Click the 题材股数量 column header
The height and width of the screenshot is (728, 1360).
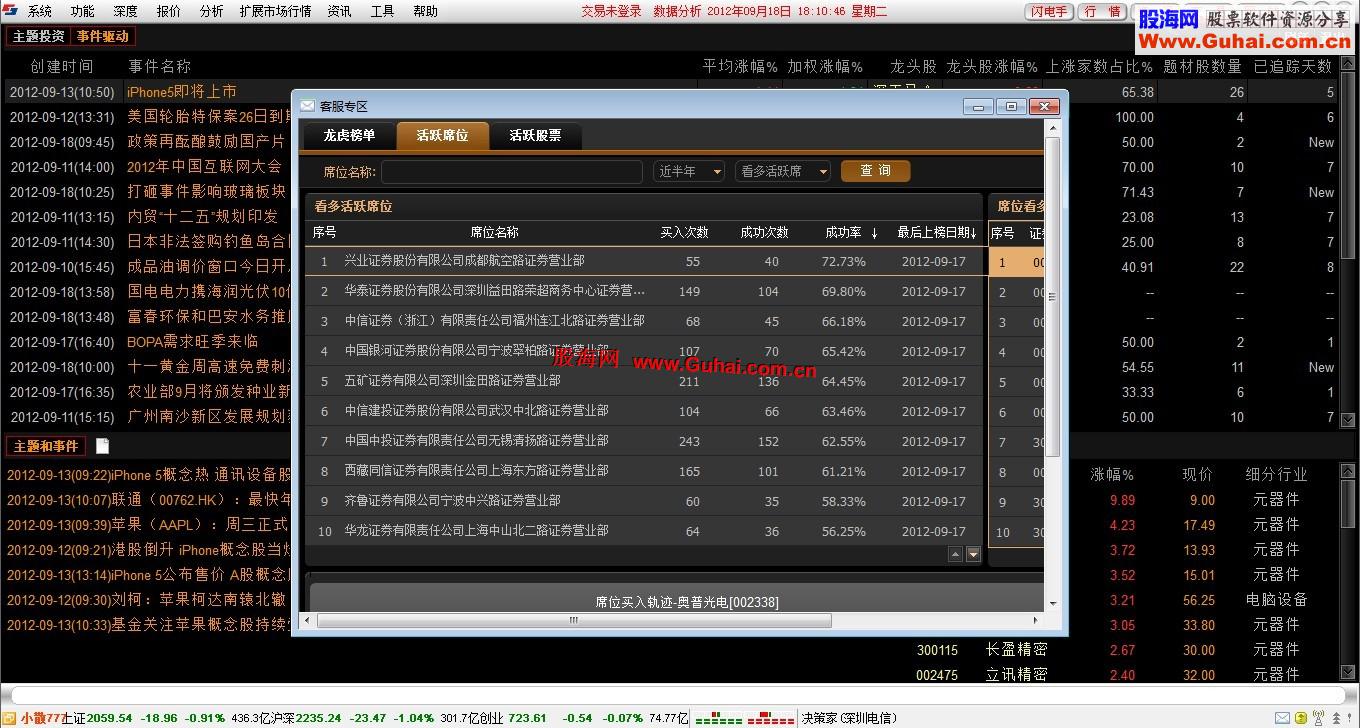[1202, 66]
